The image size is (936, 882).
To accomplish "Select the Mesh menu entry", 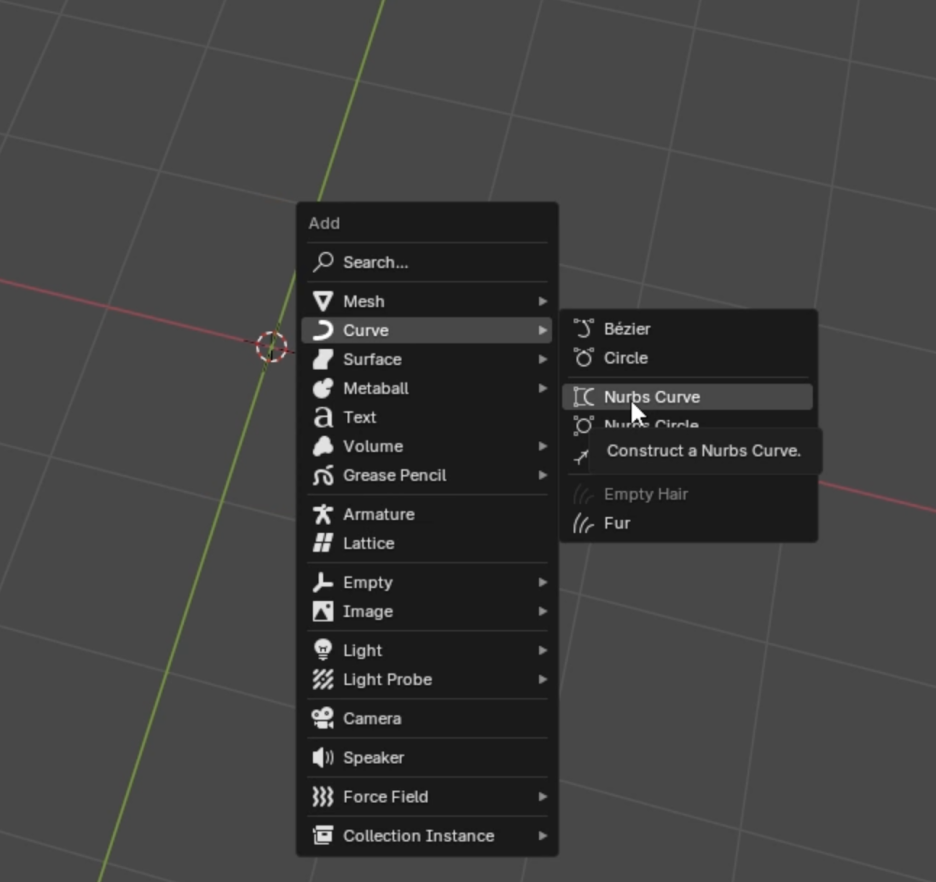I will coord(427,301).
